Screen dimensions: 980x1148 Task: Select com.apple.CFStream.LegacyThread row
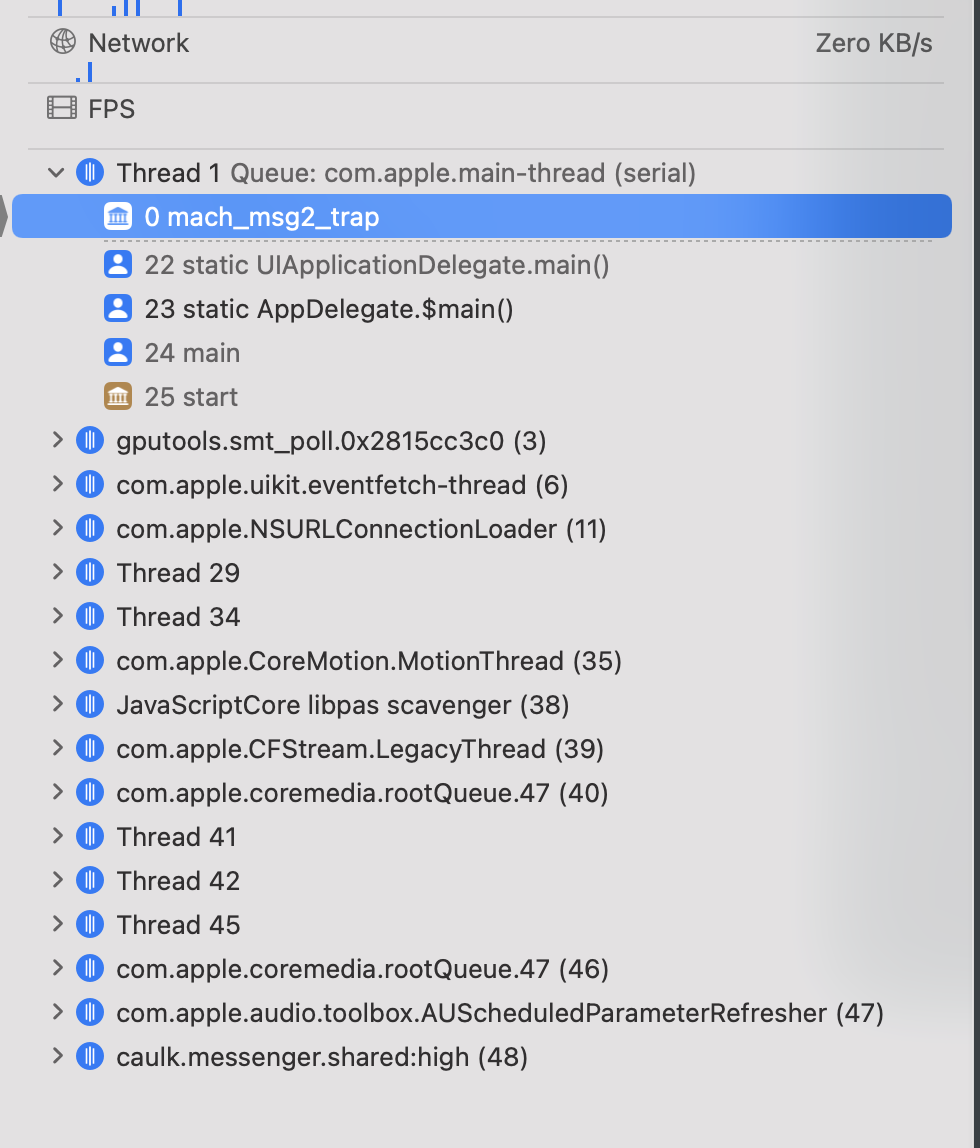(482, 748)
